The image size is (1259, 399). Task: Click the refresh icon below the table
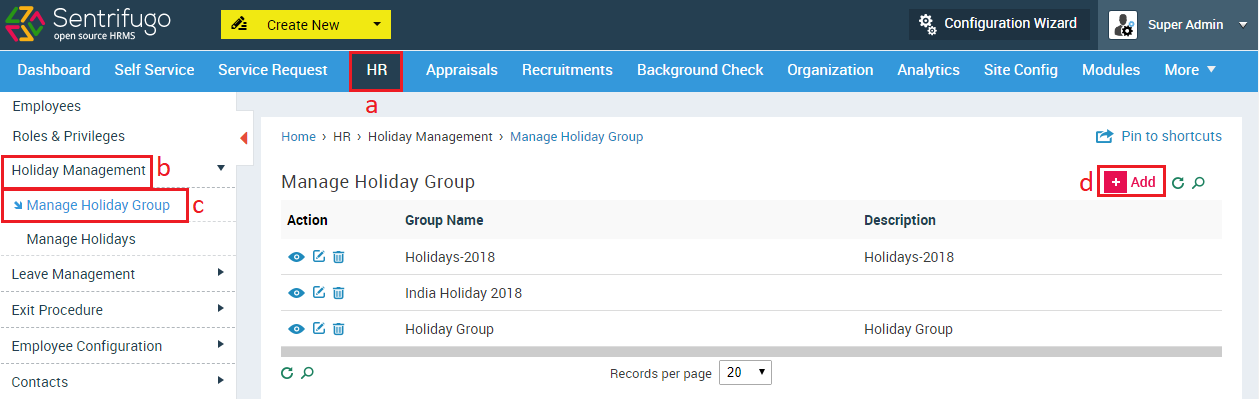287,373
